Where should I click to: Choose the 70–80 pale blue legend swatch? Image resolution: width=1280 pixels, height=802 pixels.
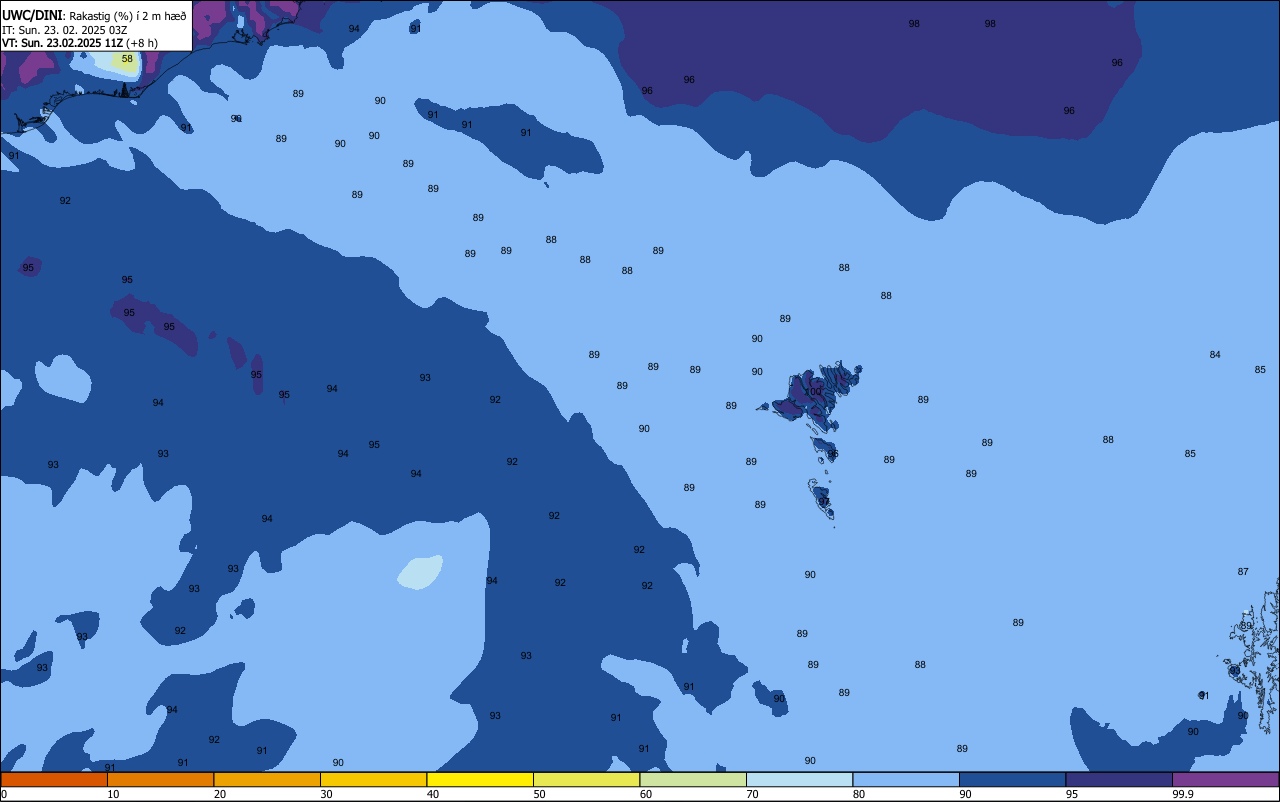(799, 779)
